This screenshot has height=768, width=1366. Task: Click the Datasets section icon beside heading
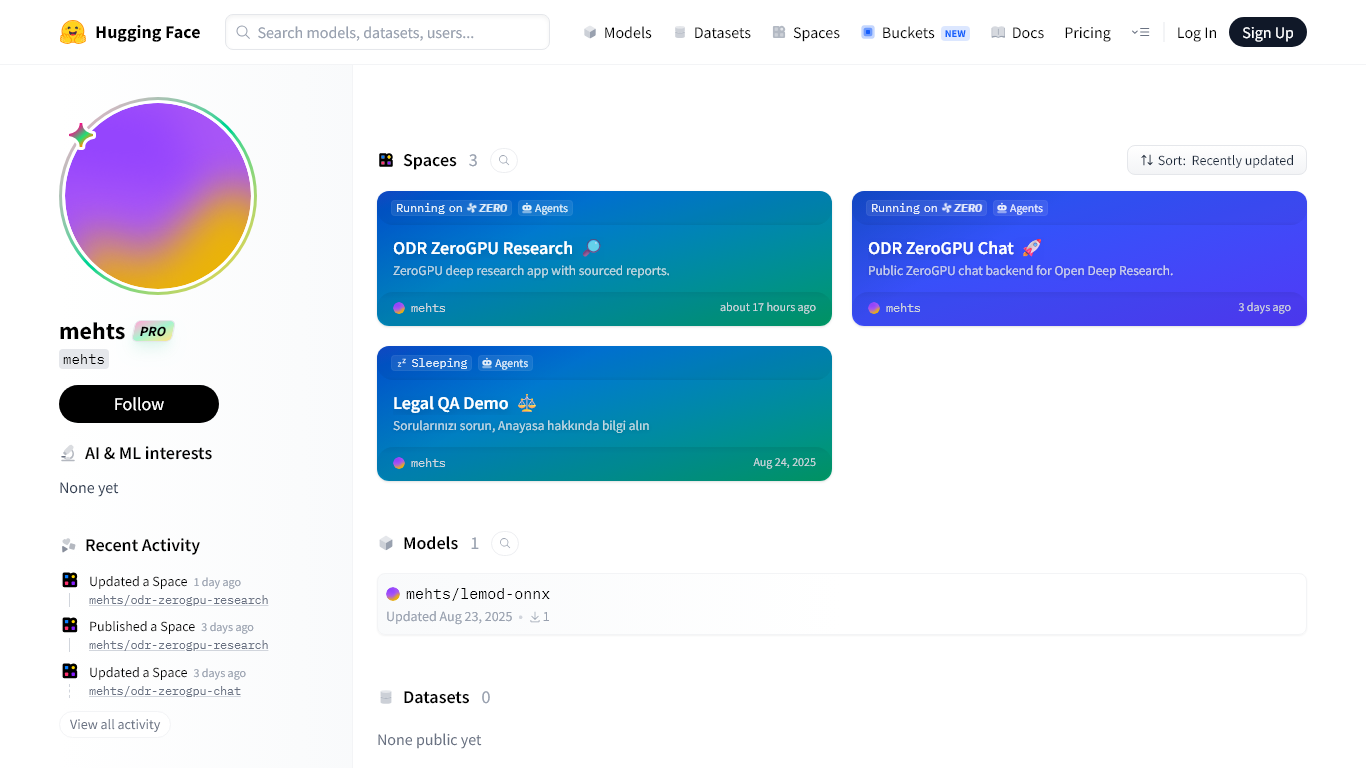pyautogui.click(x=386, y=697)
